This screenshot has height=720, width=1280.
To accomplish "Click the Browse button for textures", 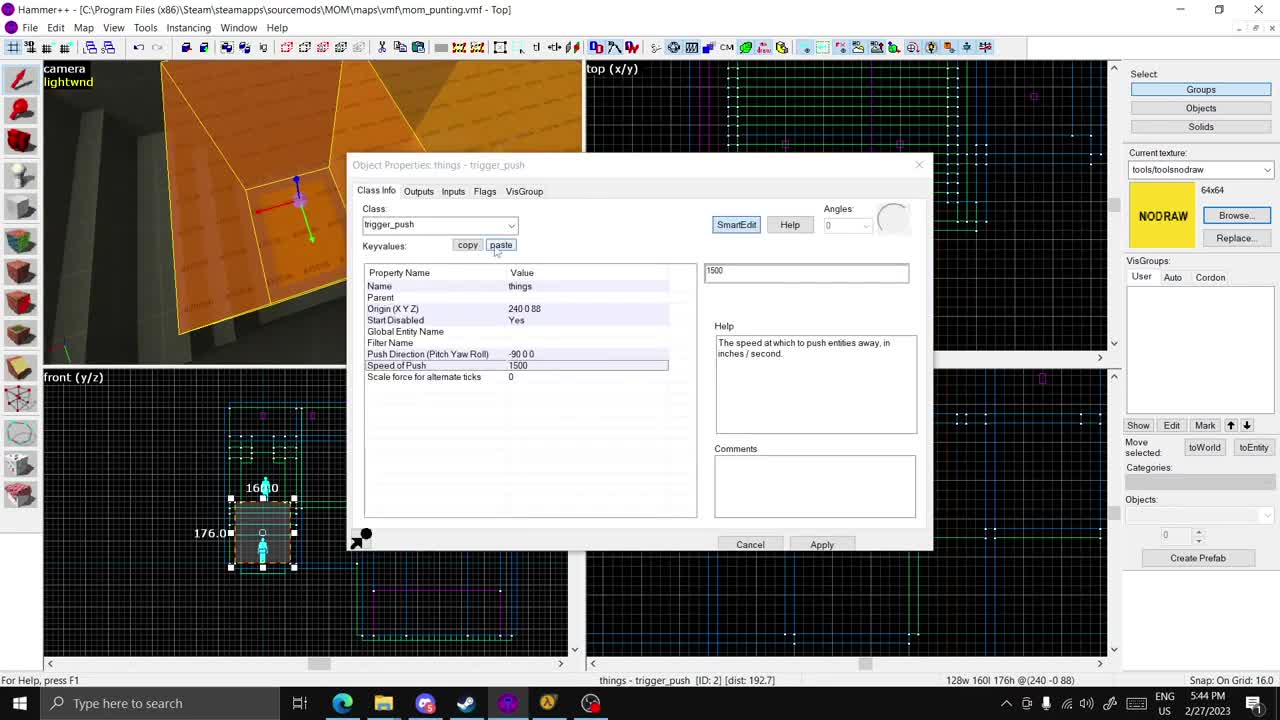I will pyautogui.click(x=1236, y=215).
